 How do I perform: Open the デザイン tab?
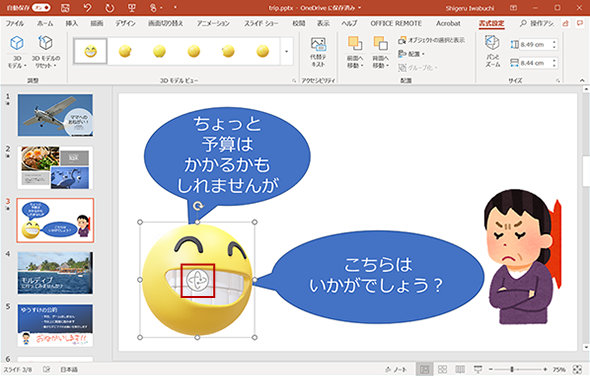(x=125, y=23)
